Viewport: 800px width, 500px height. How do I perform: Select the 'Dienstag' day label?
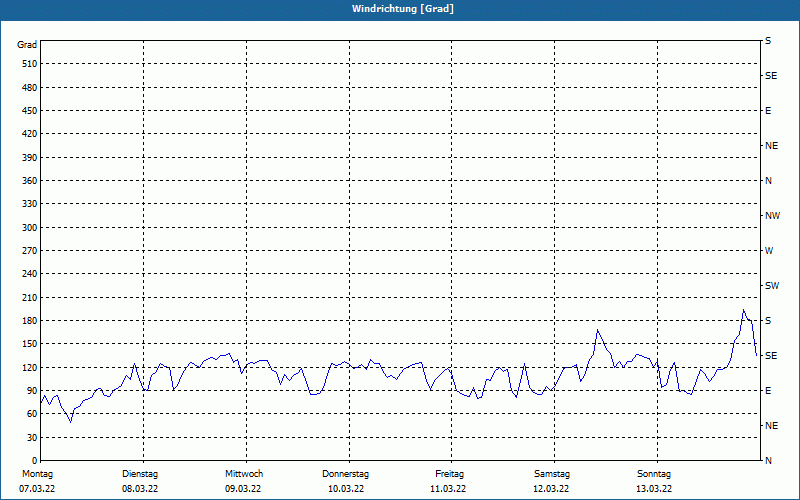pyautogui.click(x=140, y=474)
